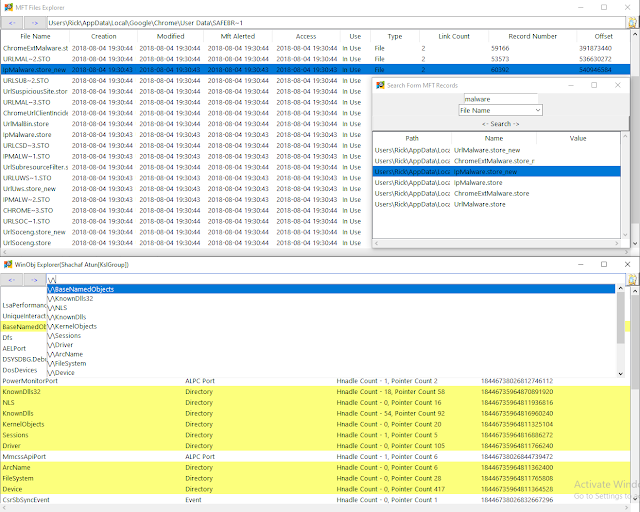Select the ChromeExtMalware.store search result

point(497,194)
